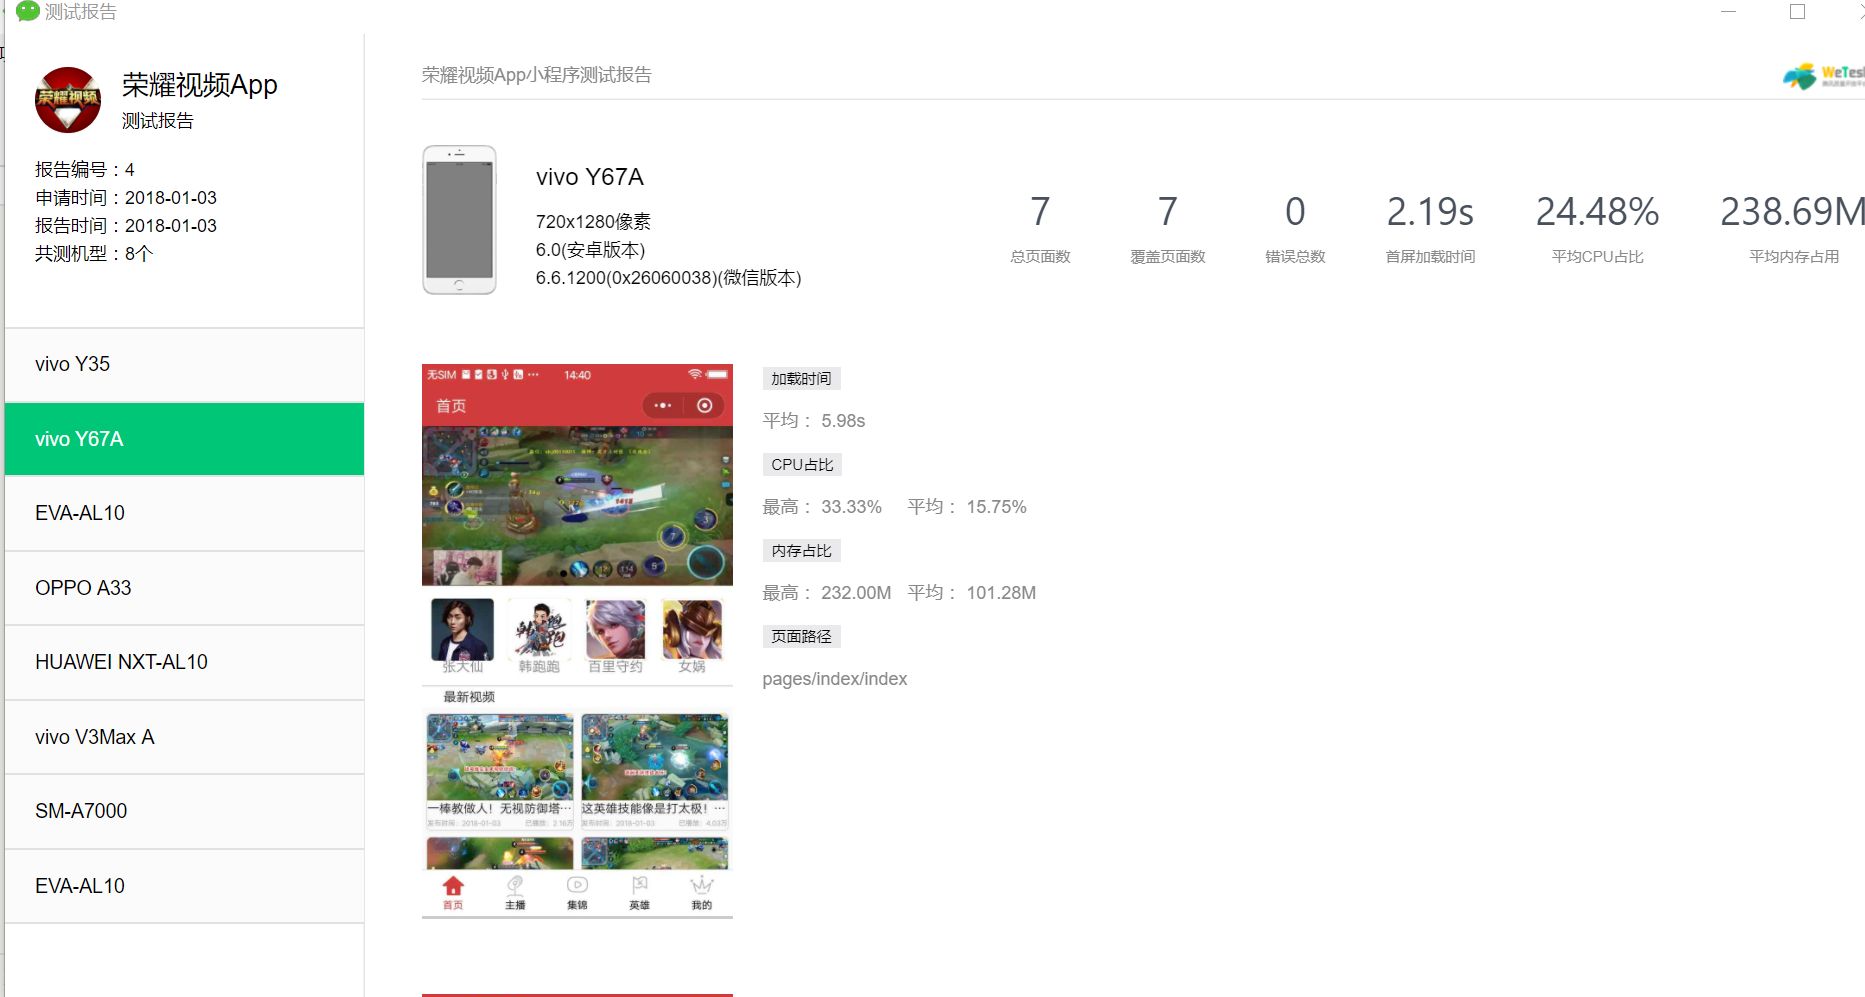Click the game banner video image
Screen dimensions: 1865x997
(x=577, y=505)
